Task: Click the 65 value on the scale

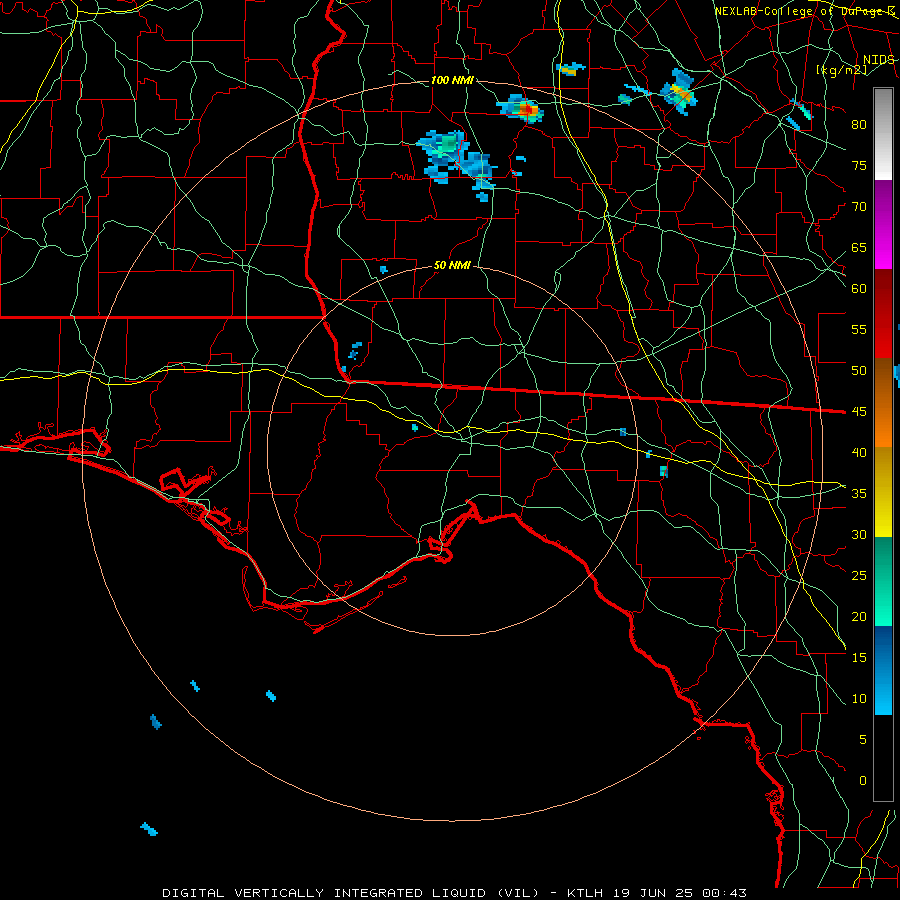Action: (x=859, y=247)
